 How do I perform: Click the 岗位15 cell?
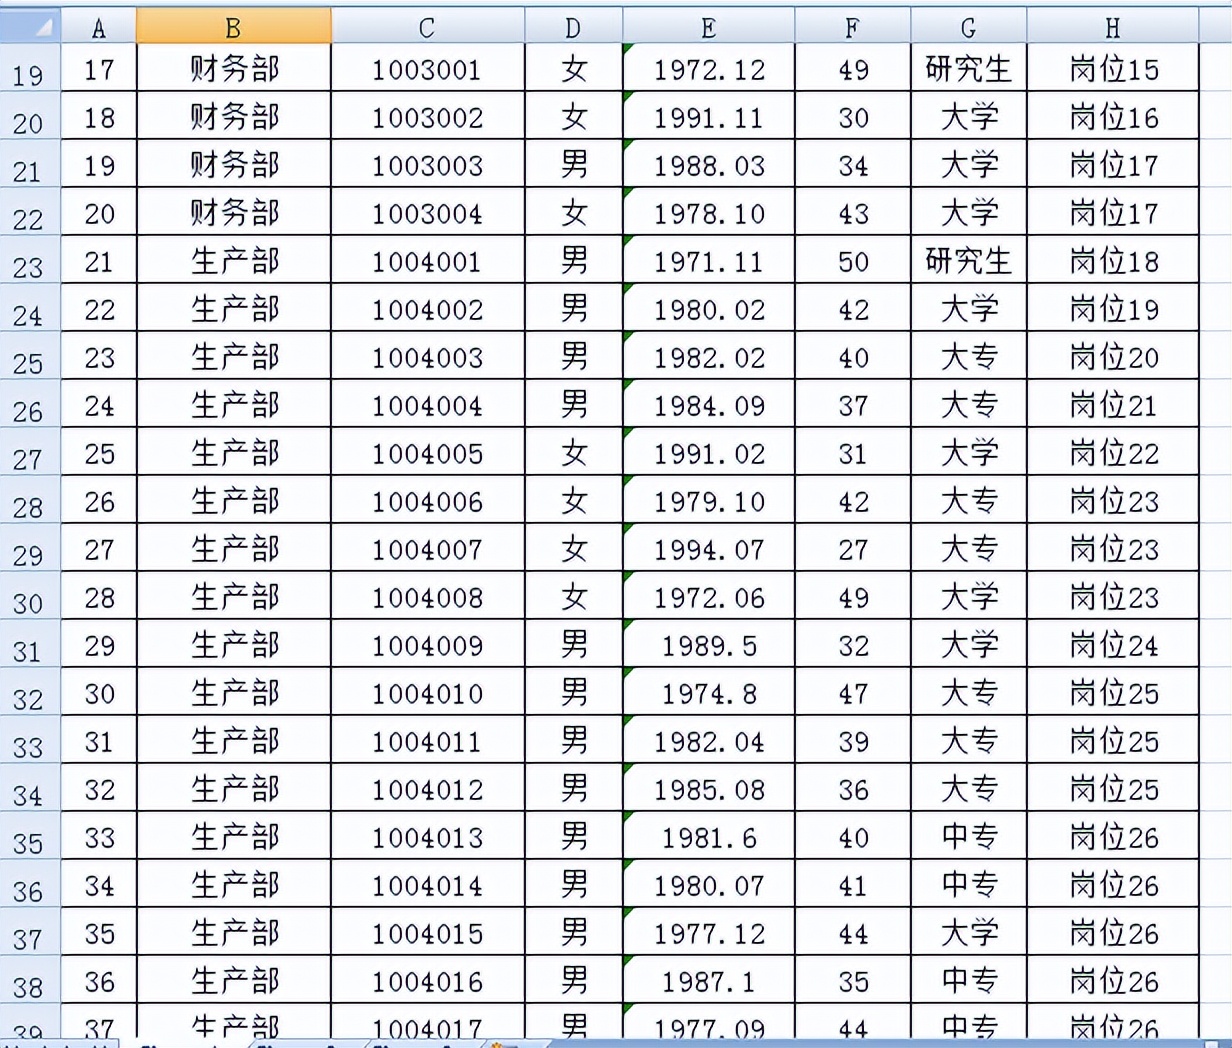coord(1112,69)
